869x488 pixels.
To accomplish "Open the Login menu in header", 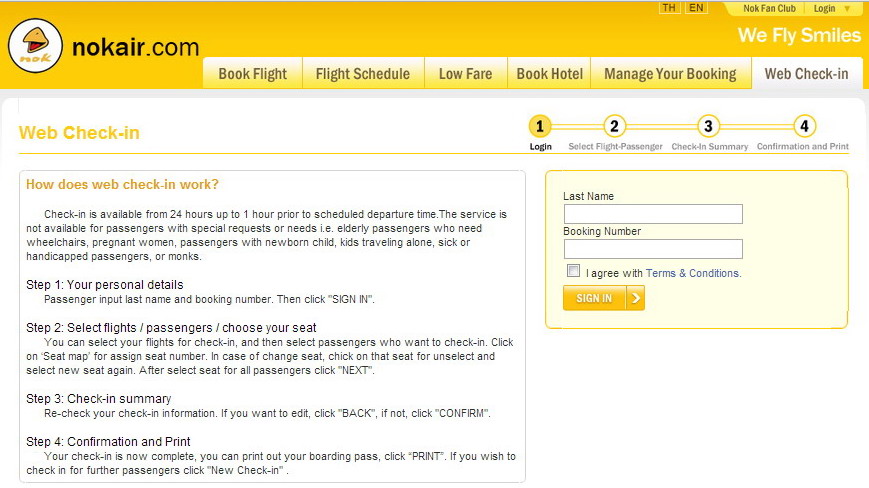I will pos(824,8).
